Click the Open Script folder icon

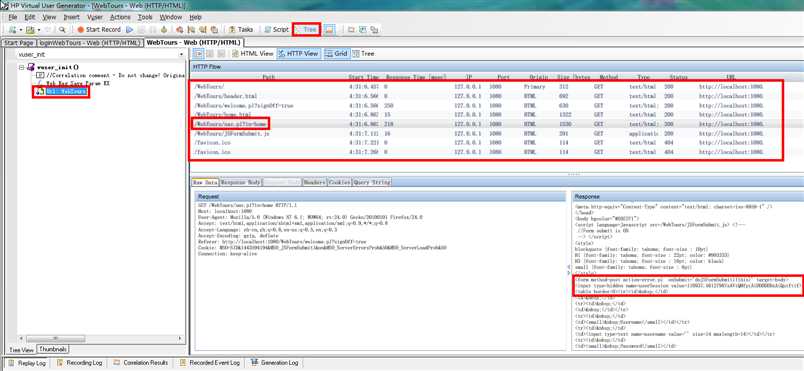pos(30,30)
